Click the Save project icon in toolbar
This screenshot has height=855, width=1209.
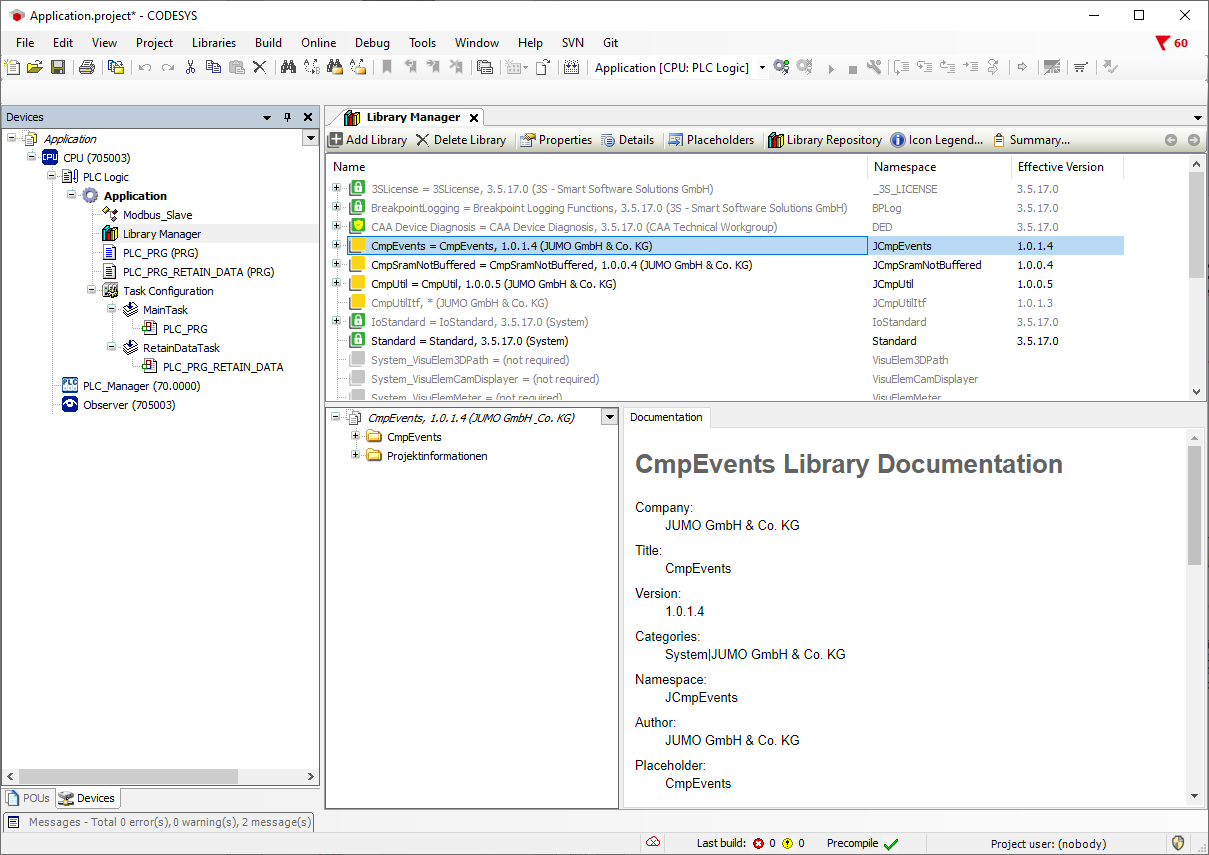point(58,67)
